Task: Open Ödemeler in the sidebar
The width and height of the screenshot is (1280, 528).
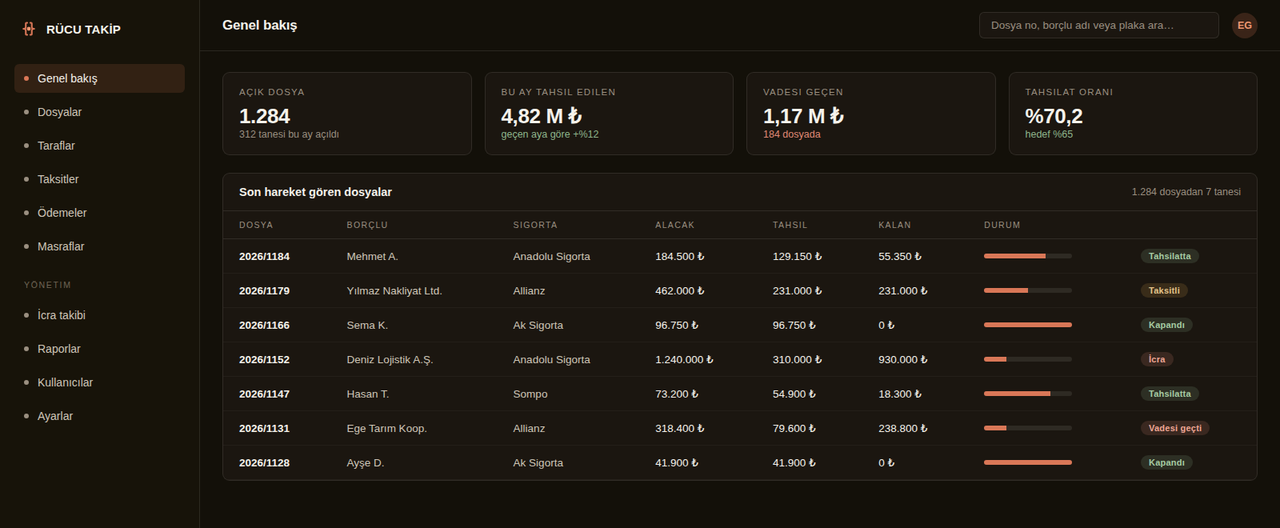Action: (99, 213)
